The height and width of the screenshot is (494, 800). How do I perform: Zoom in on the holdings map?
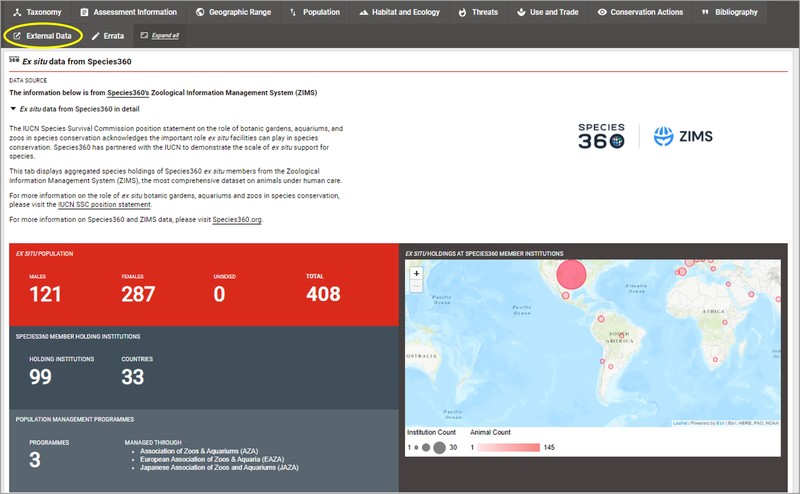[416, 274]
